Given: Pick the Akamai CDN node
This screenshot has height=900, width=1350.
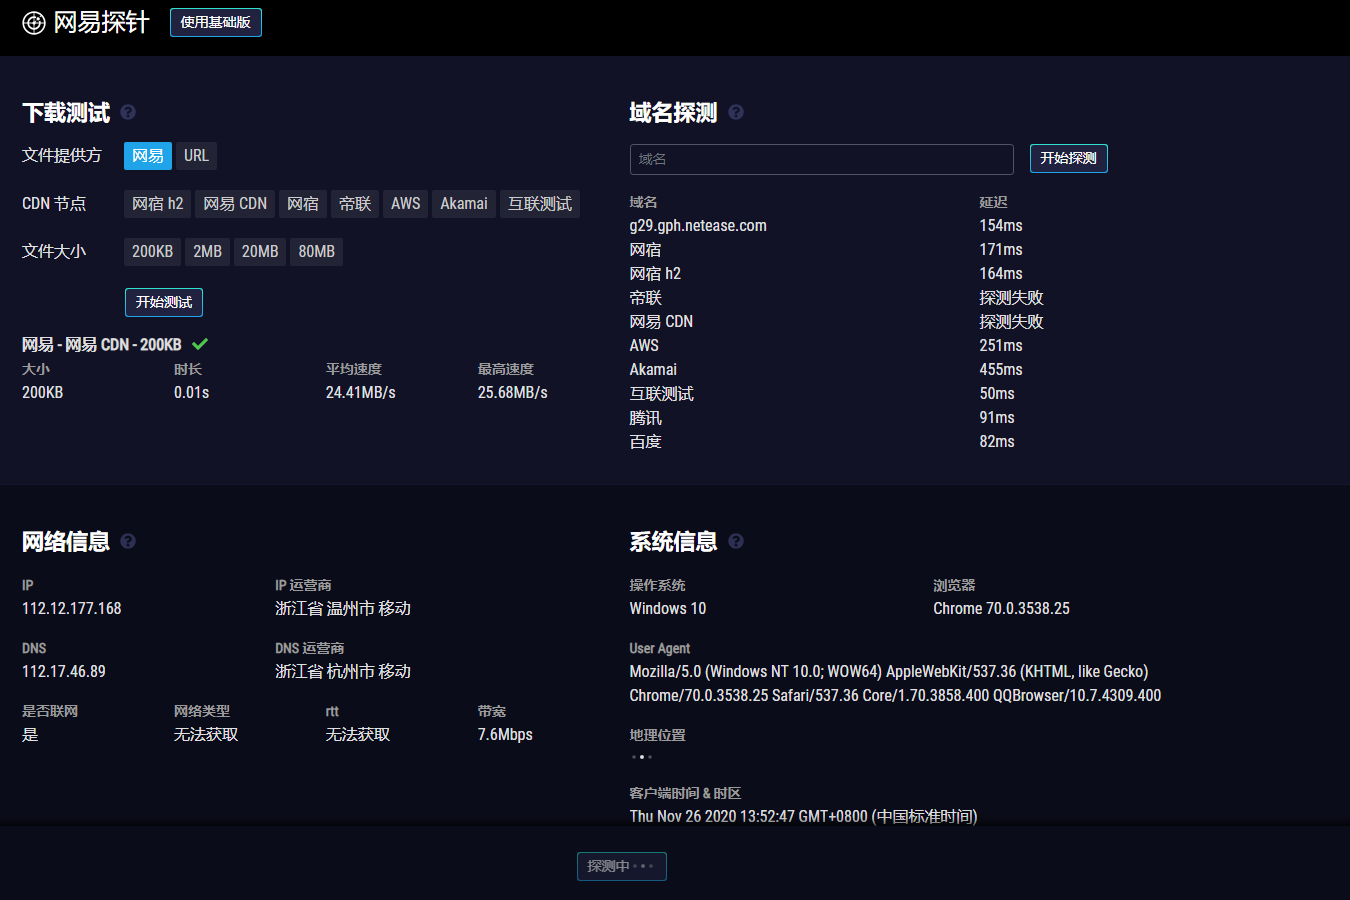Looking at the screenshot, I should pos(464,204).
